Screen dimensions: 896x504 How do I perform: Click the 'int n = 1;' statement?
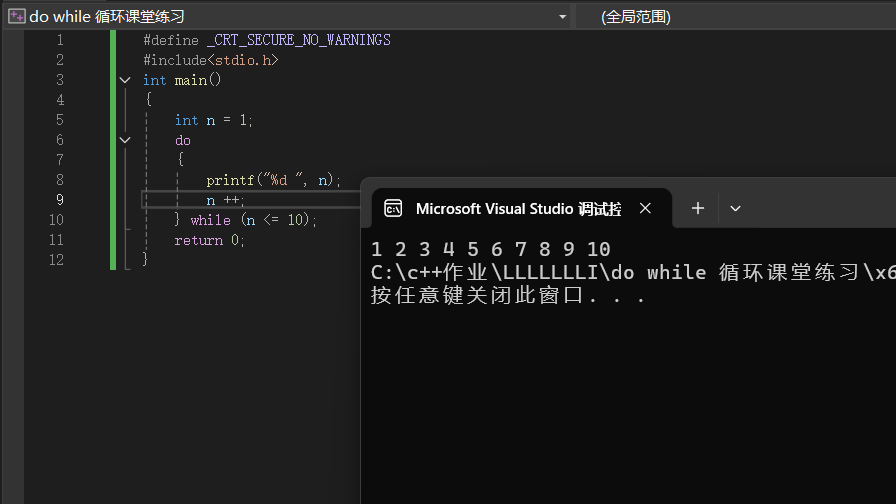[x=214, y=120]
